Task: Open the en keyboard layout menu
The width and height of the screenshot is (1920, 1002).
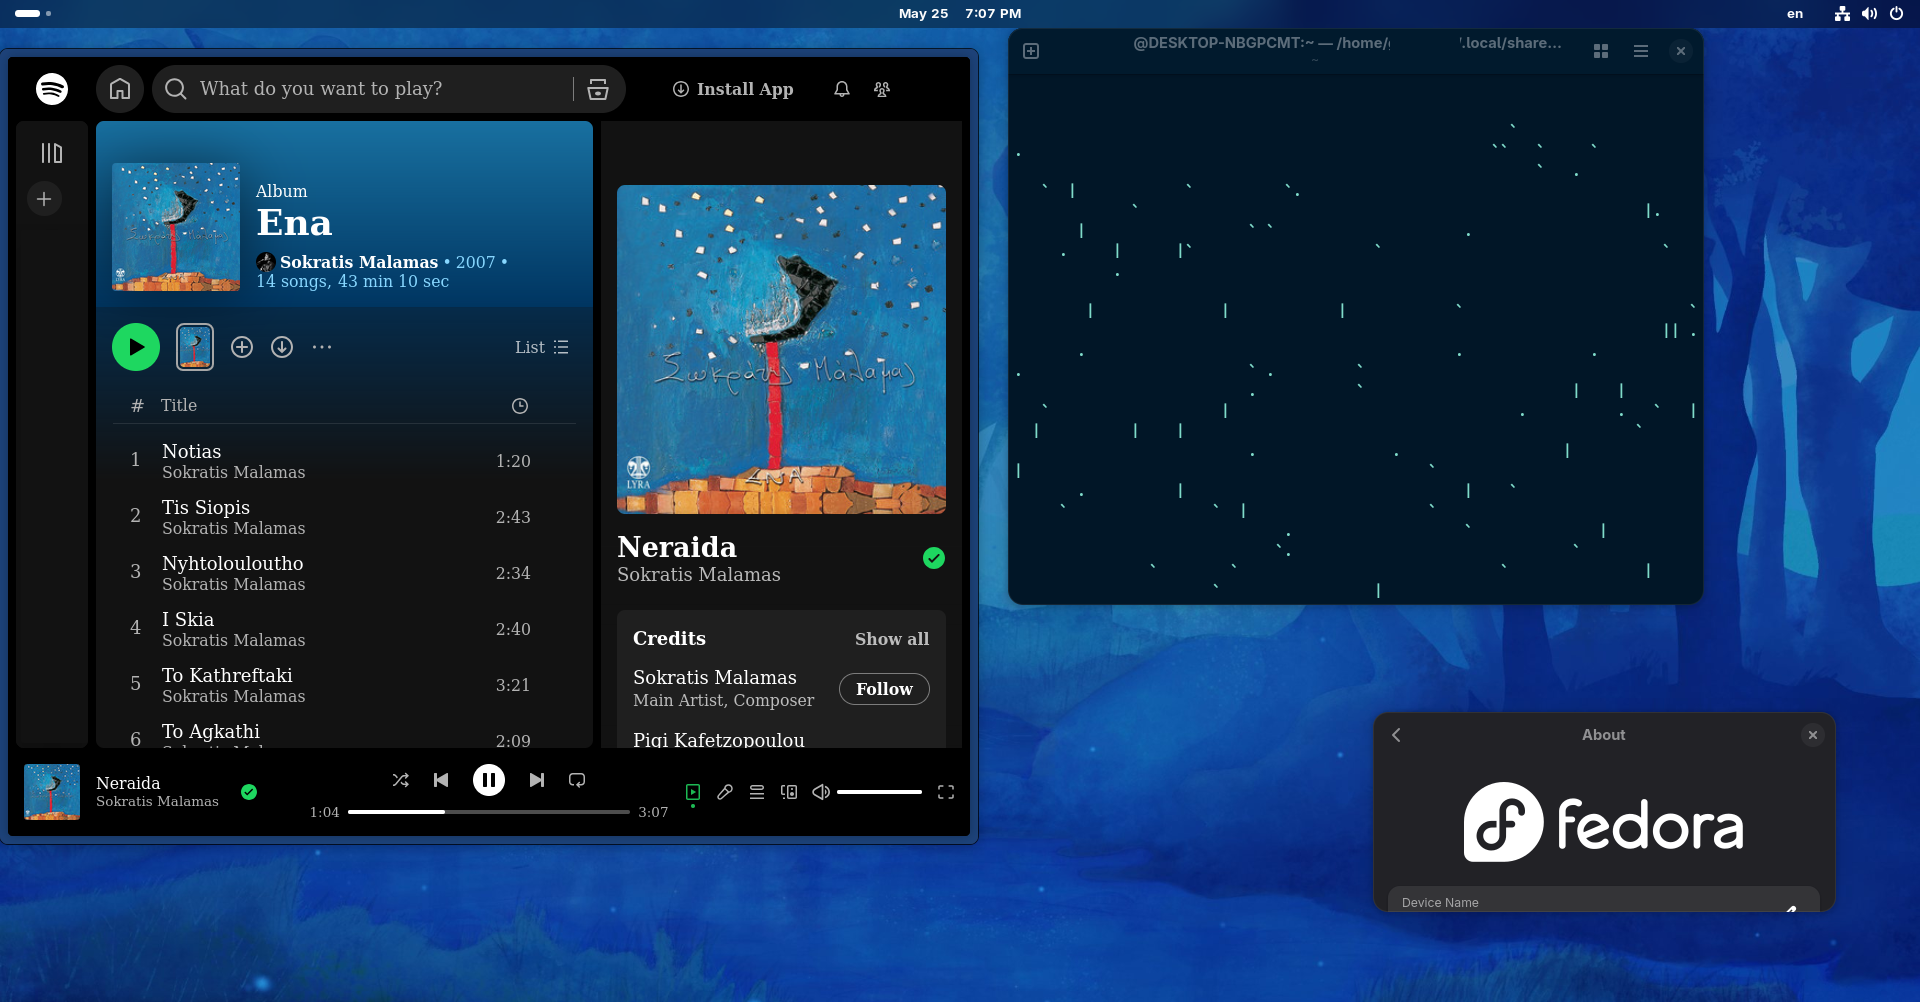Action: 1795,13
